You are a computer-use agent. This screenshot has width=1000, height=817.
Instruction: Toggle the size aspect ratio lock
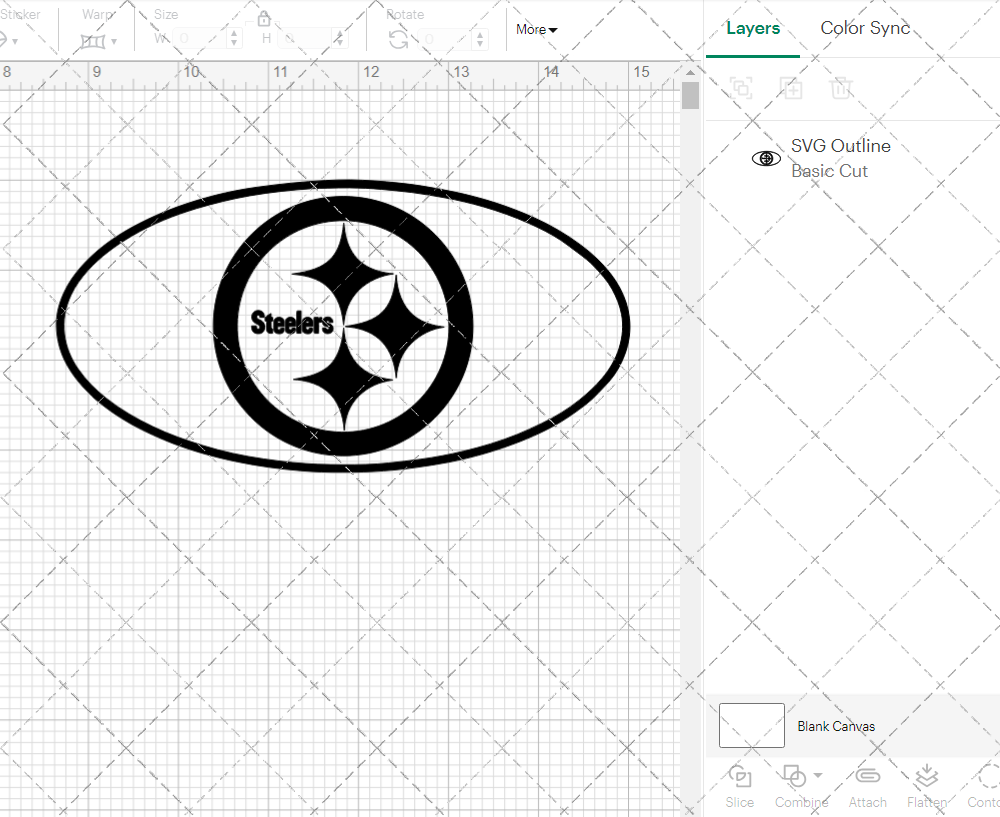[264, 19]
